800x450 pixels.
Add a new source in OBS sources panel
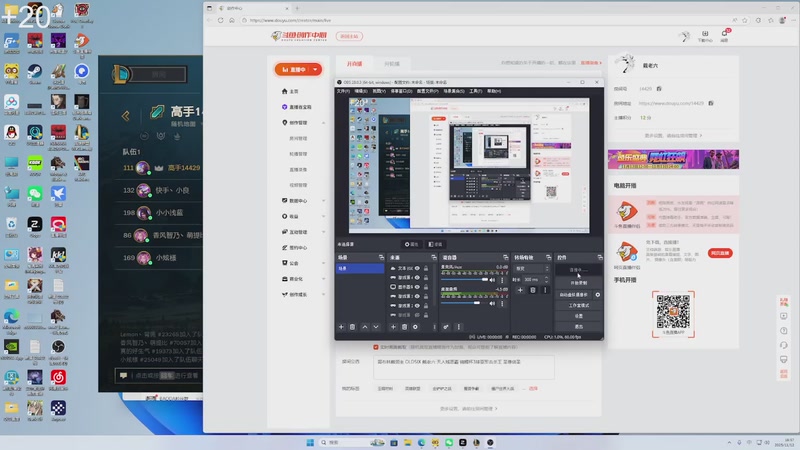click(393, 327)
